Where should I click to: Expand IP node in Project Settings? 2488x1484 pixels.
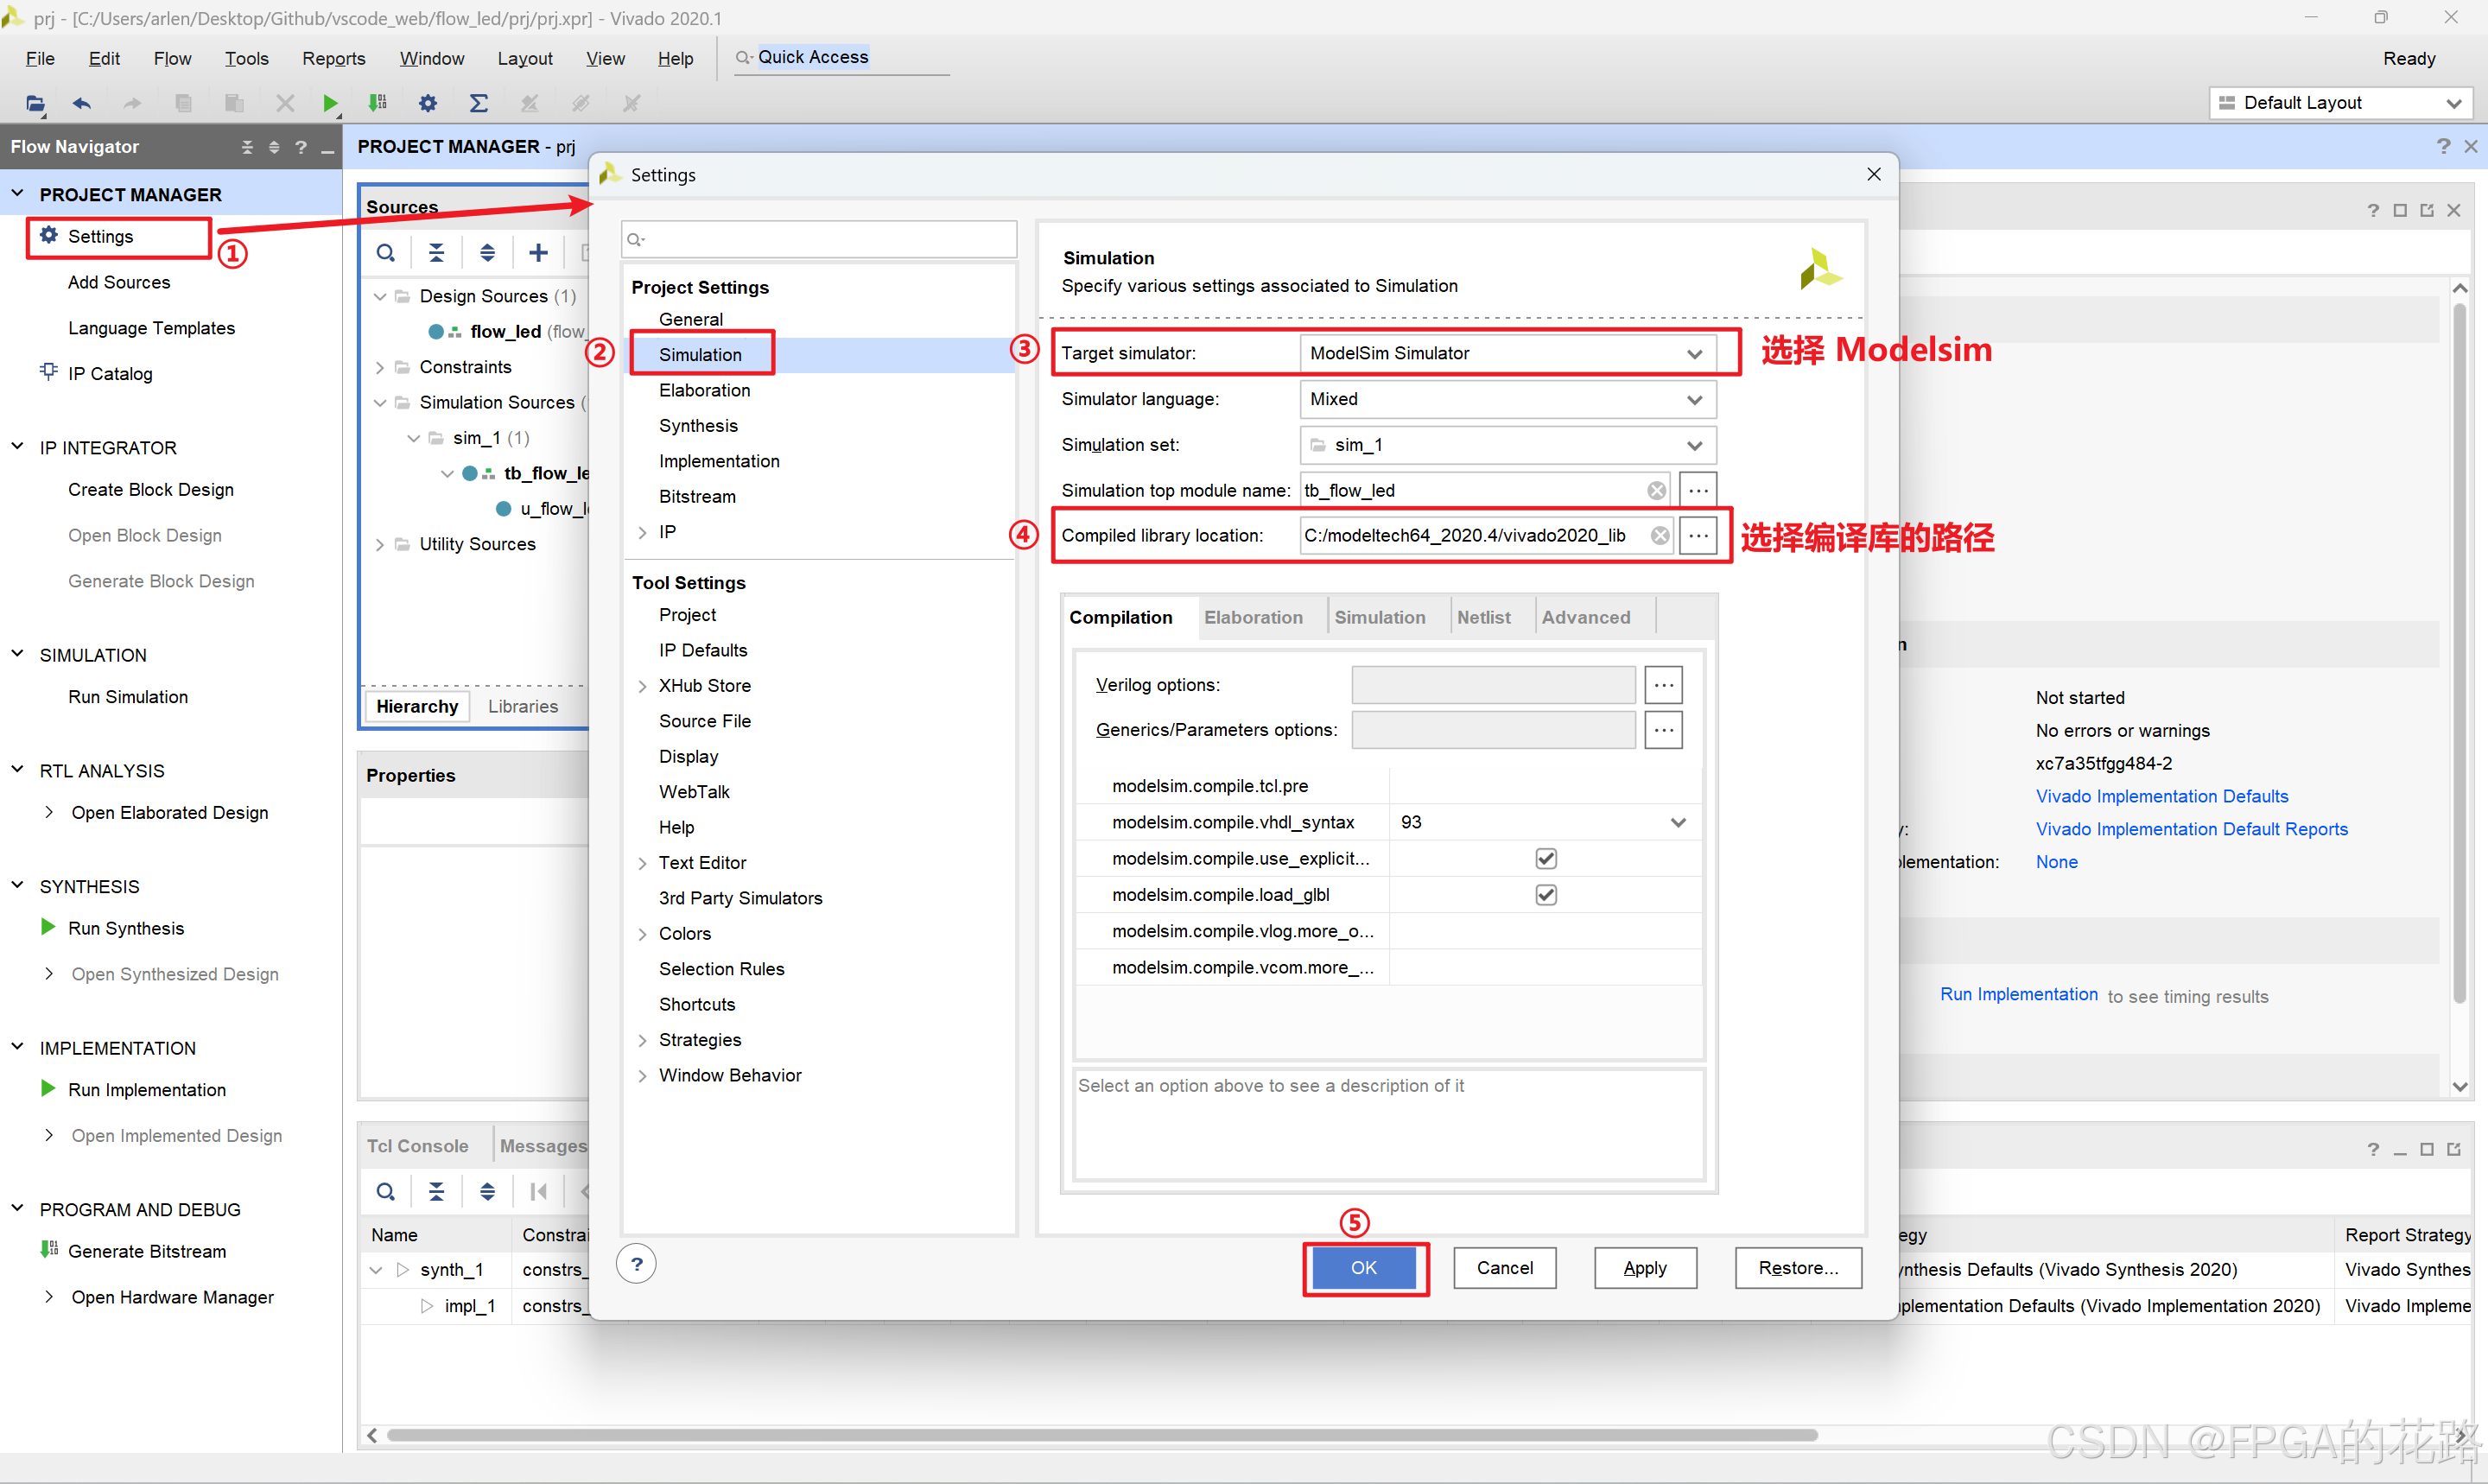(643, 532)
